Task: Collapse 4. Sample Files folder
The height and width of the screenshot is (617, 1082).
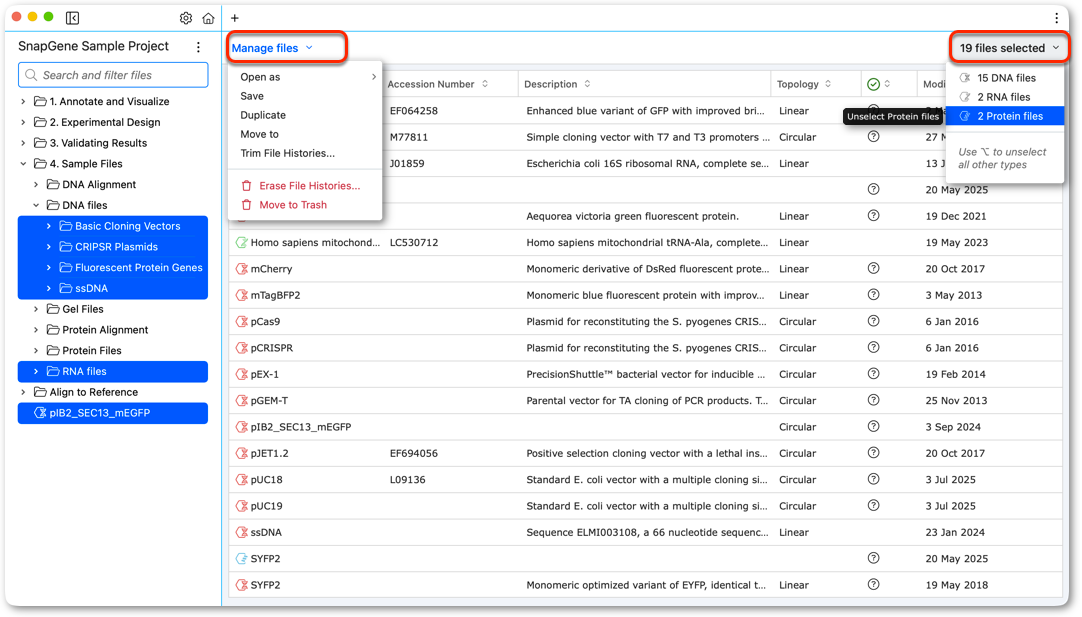Action: coord(23,164)
